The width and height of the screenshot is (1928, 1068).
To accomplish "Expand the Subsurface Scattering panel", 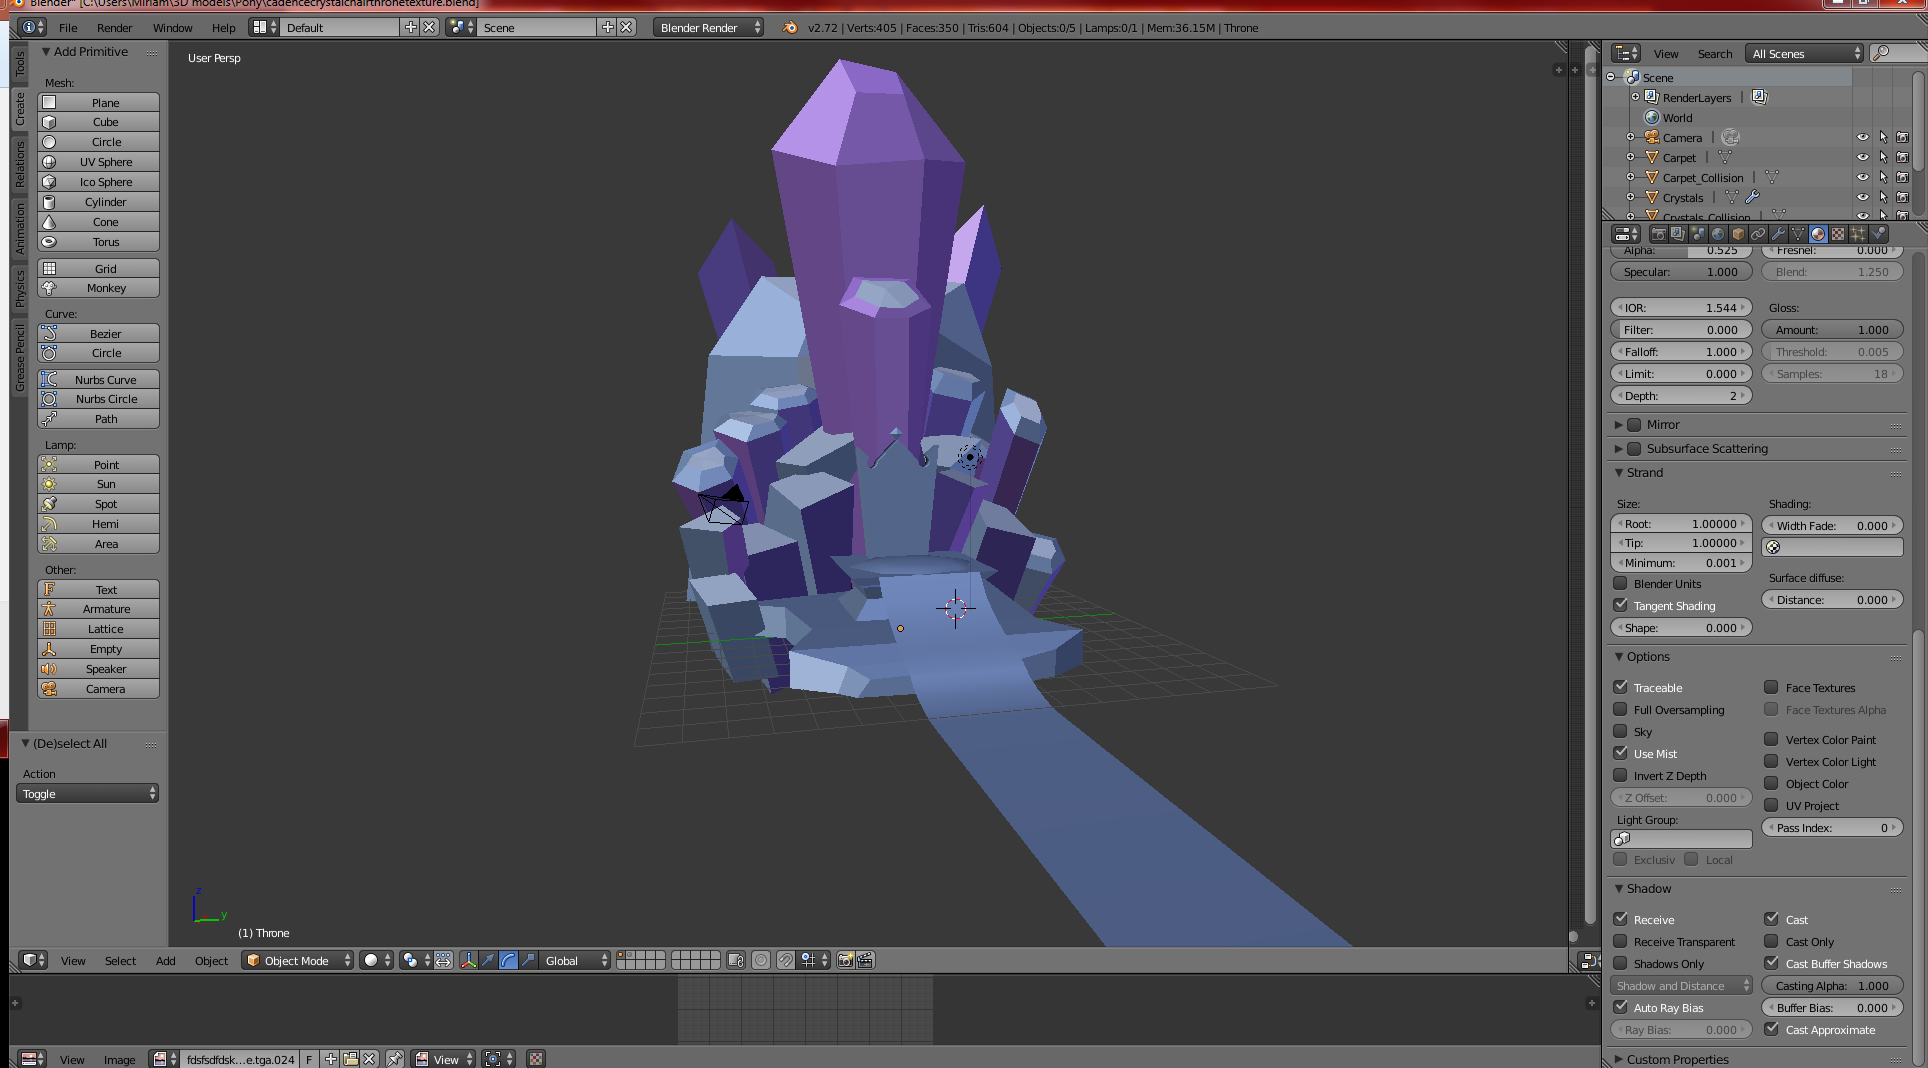I will 1618,449.
